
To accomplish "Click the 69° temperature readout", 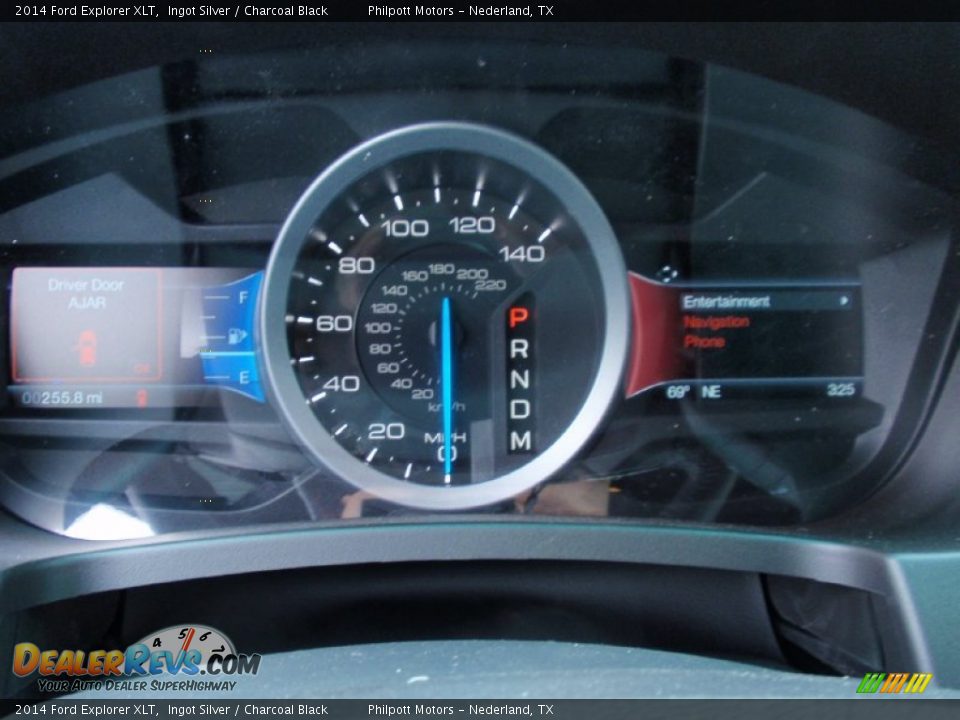I will click(x=678, y=392).
